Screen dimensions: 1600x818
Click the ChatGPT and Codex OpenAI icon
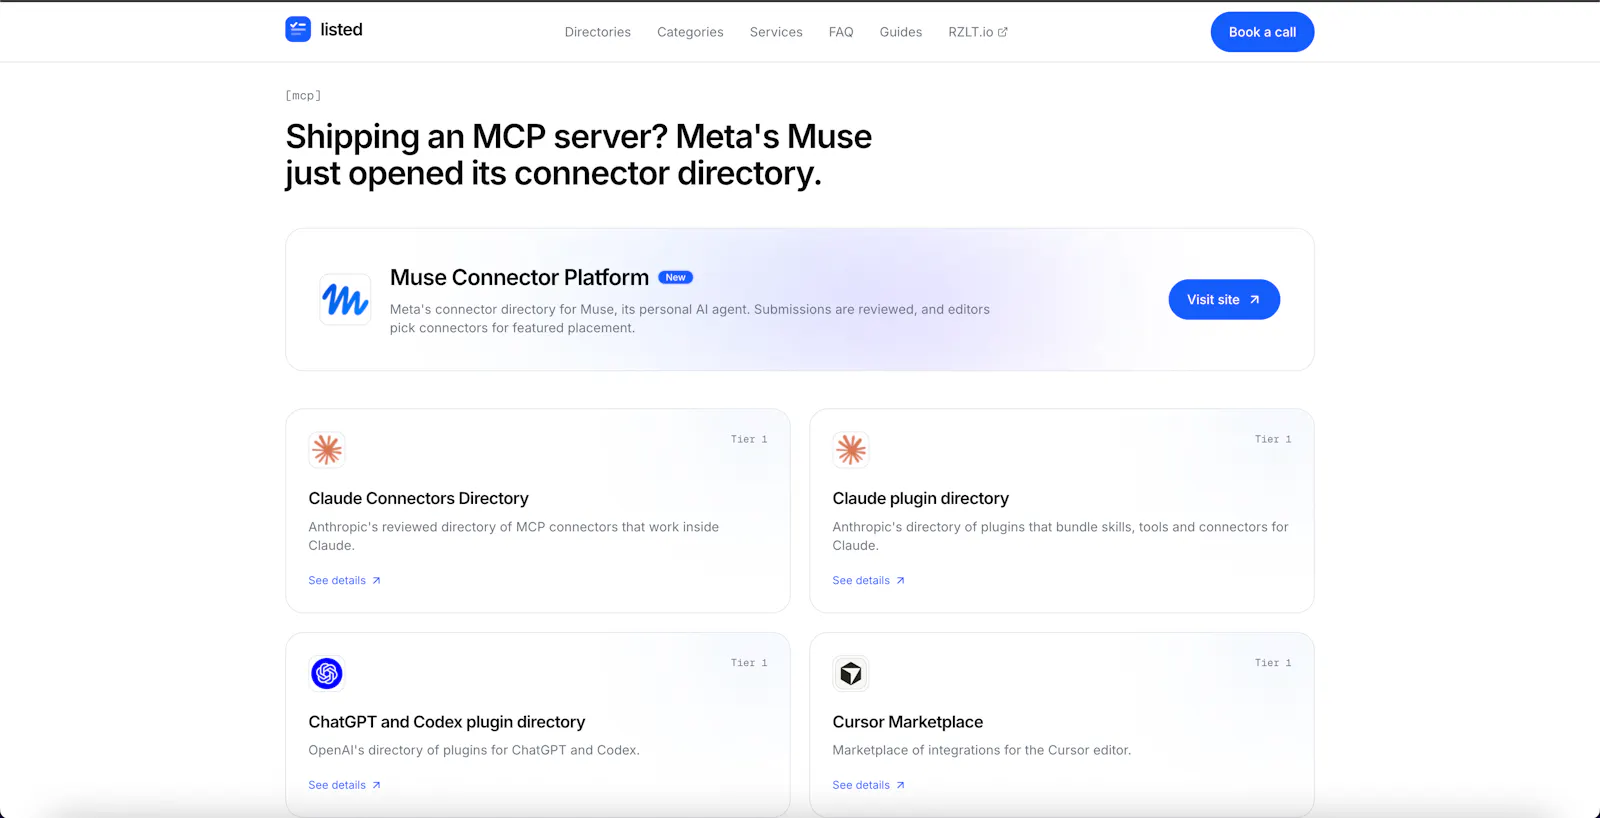[327, 674]
